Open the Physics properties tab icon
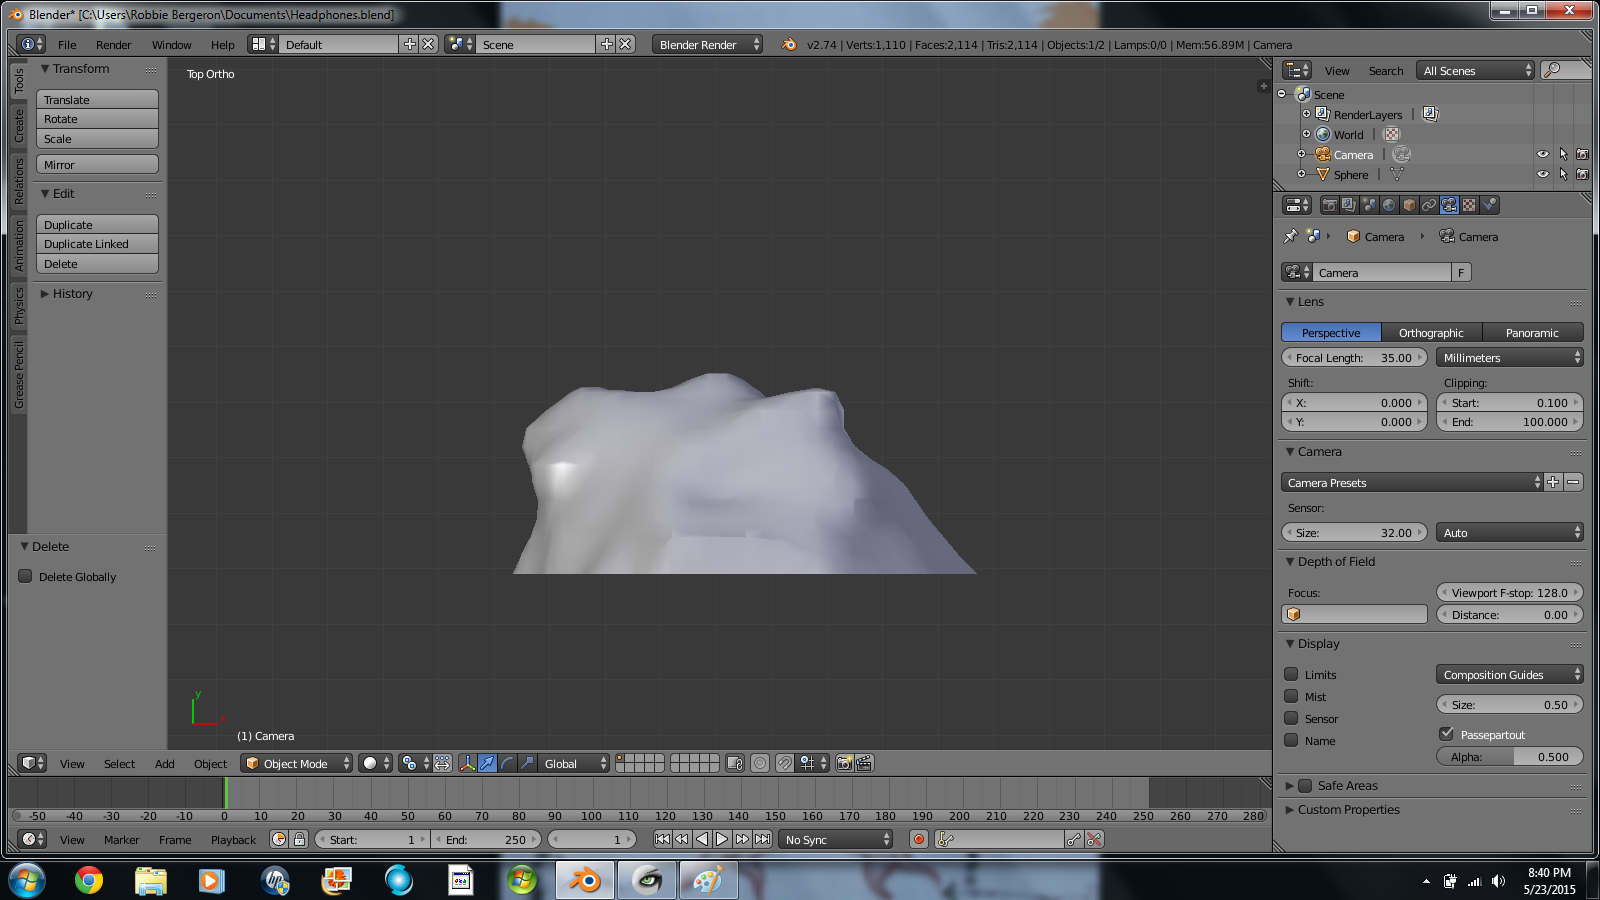The width and height of the screenshot is (1600, 900). pos(1489,205)
